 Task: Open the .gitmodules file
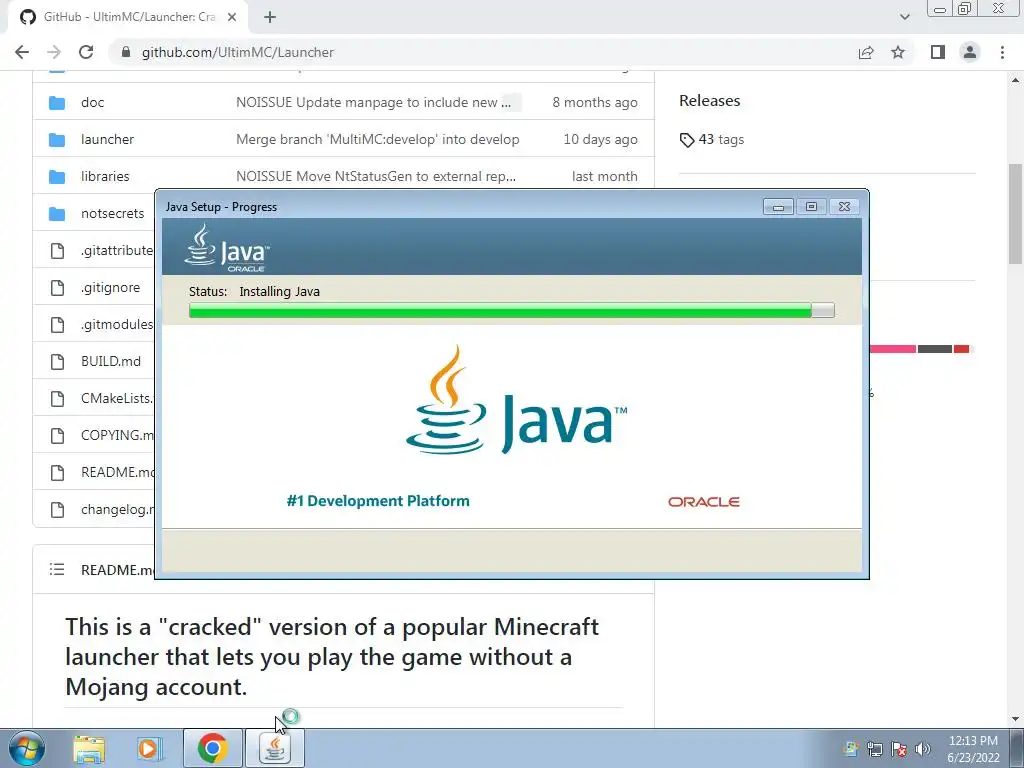click(118, 324)
